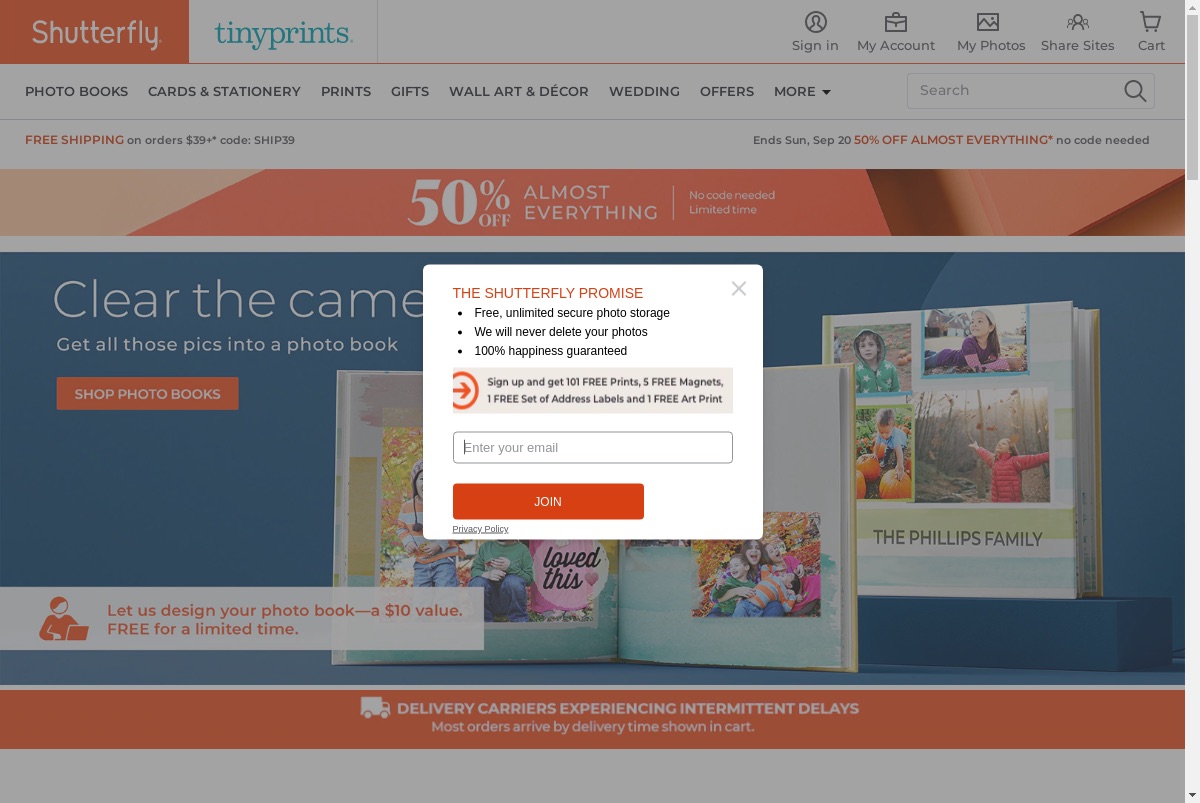Close the Shutterfly Promise popup
1200x803 pixels.
click(739, 288)
